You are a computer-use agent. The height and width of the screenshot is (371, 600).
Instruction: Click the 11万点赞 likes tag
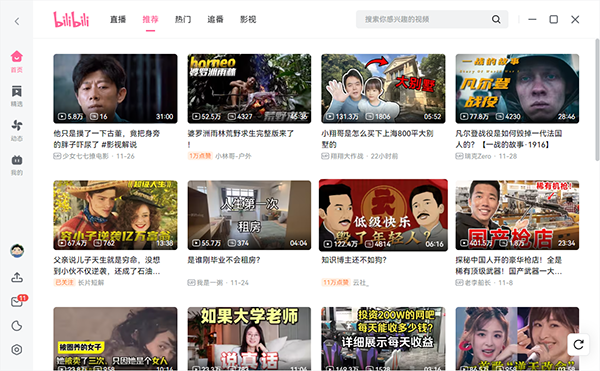tap(336, 283)
